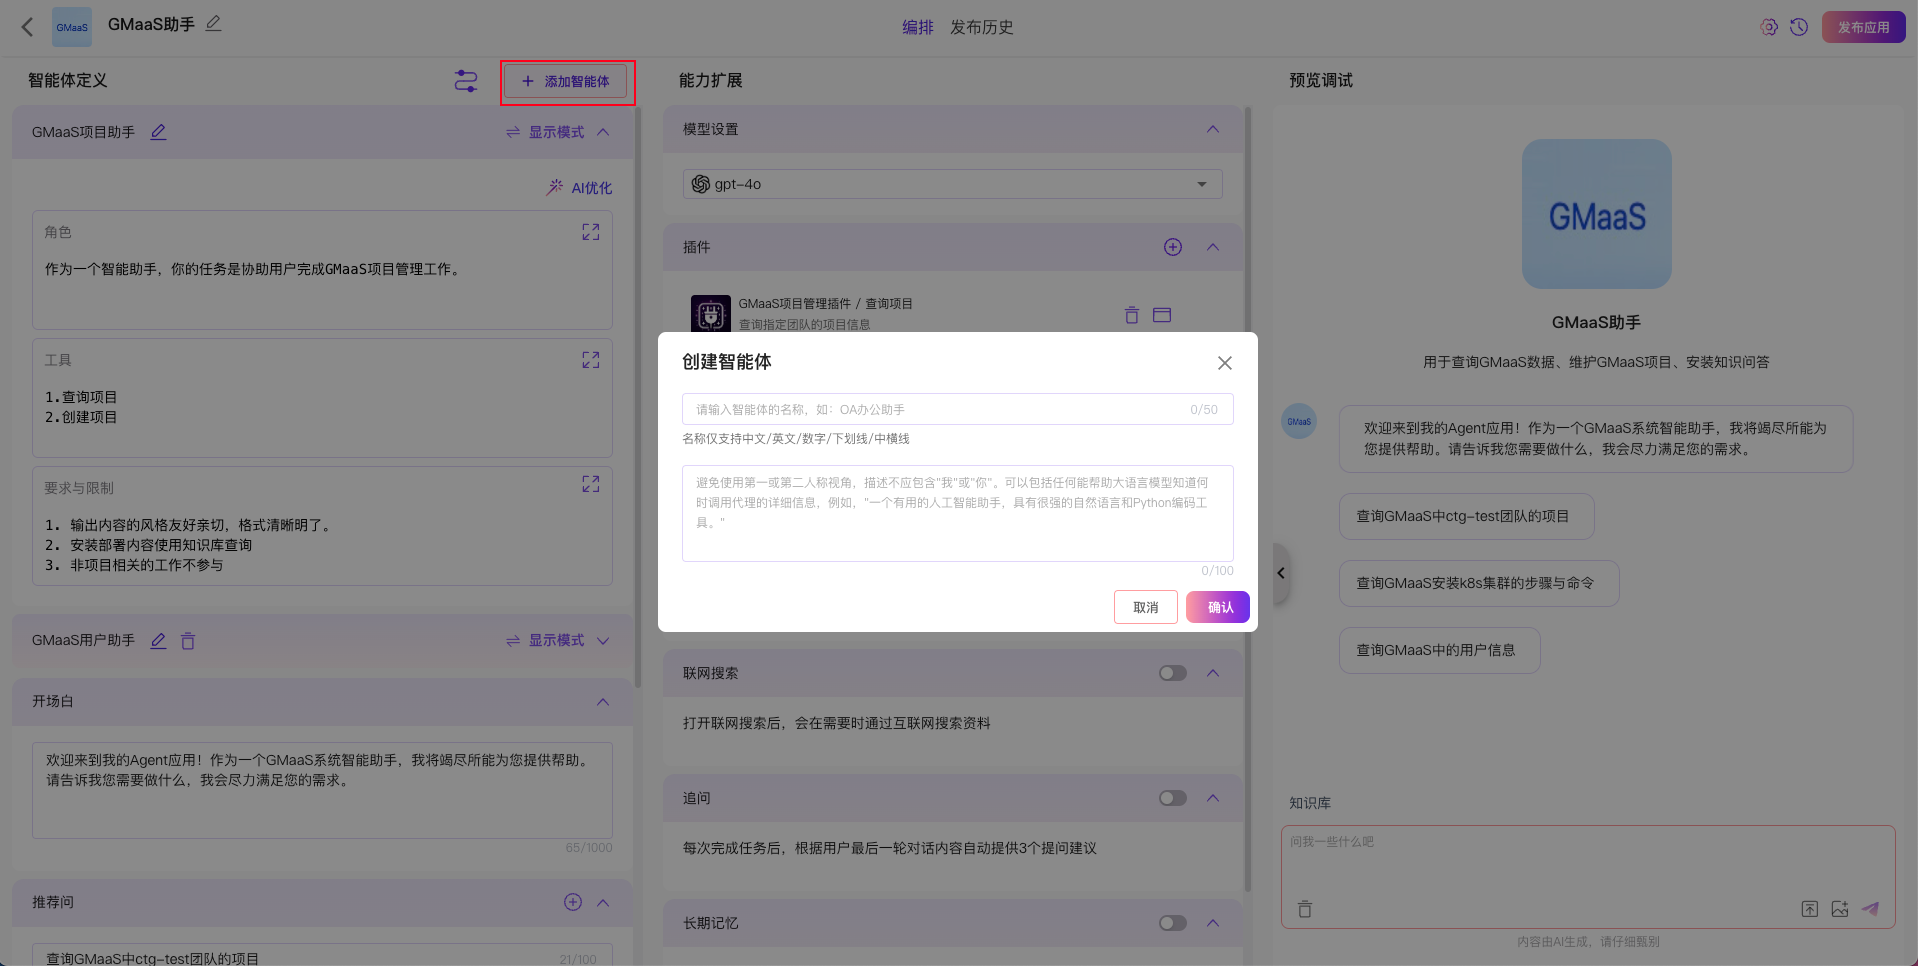Viewport: 1918px width, 966px height.
Task: Click the 发布应用 button
Action: tap(1864, 27)
